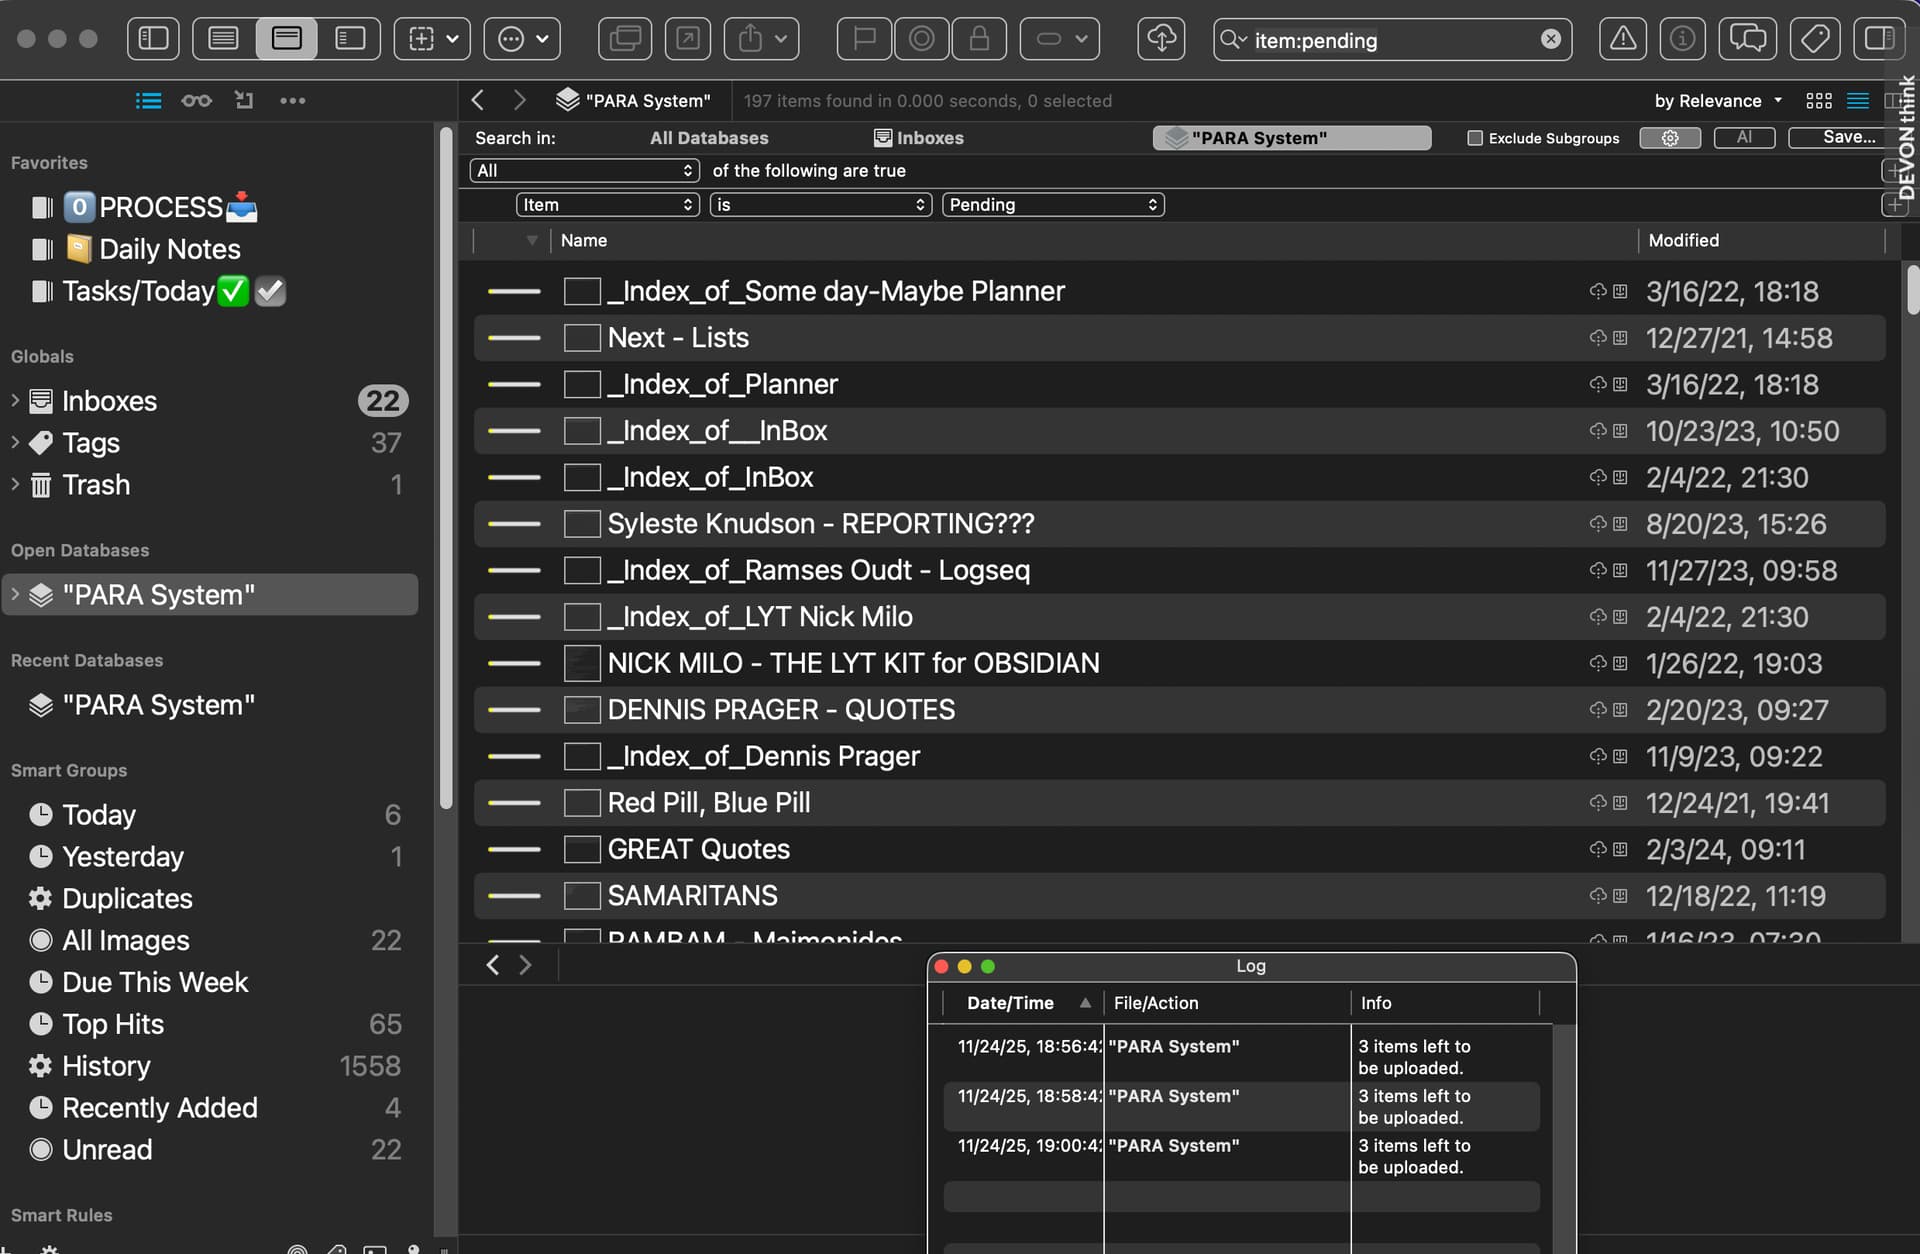Image resolution: width=1920 pixels, height=1254 pixels.
Task: Expand the Inboxes tree item
Action: point(15,401)
